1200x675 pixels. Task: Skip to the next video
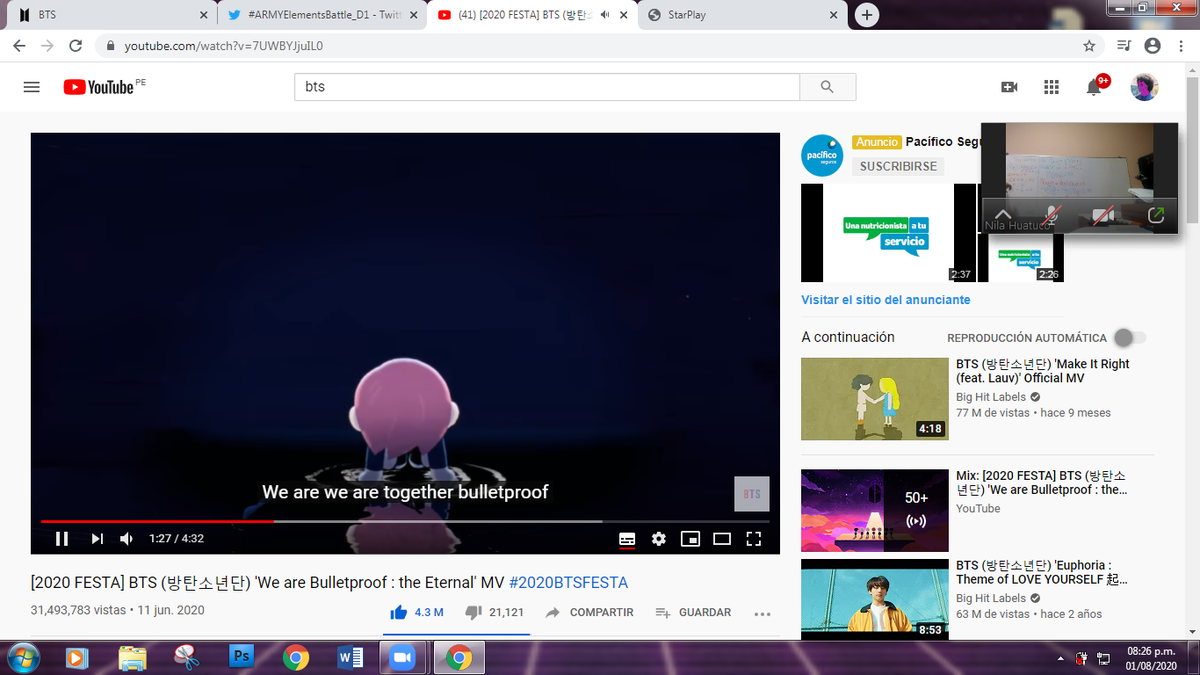pyautogui.click(x=97, y=538)
